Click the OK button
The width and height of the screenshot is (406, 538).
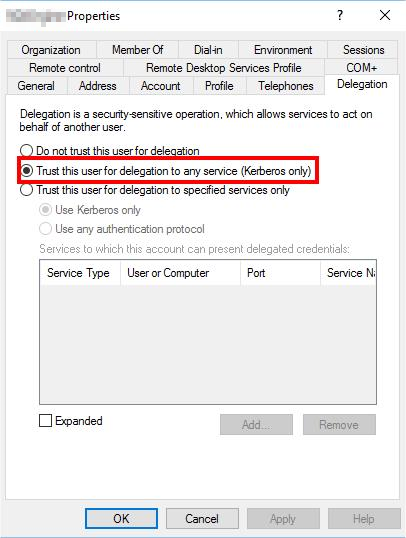[x=121, y=518]
